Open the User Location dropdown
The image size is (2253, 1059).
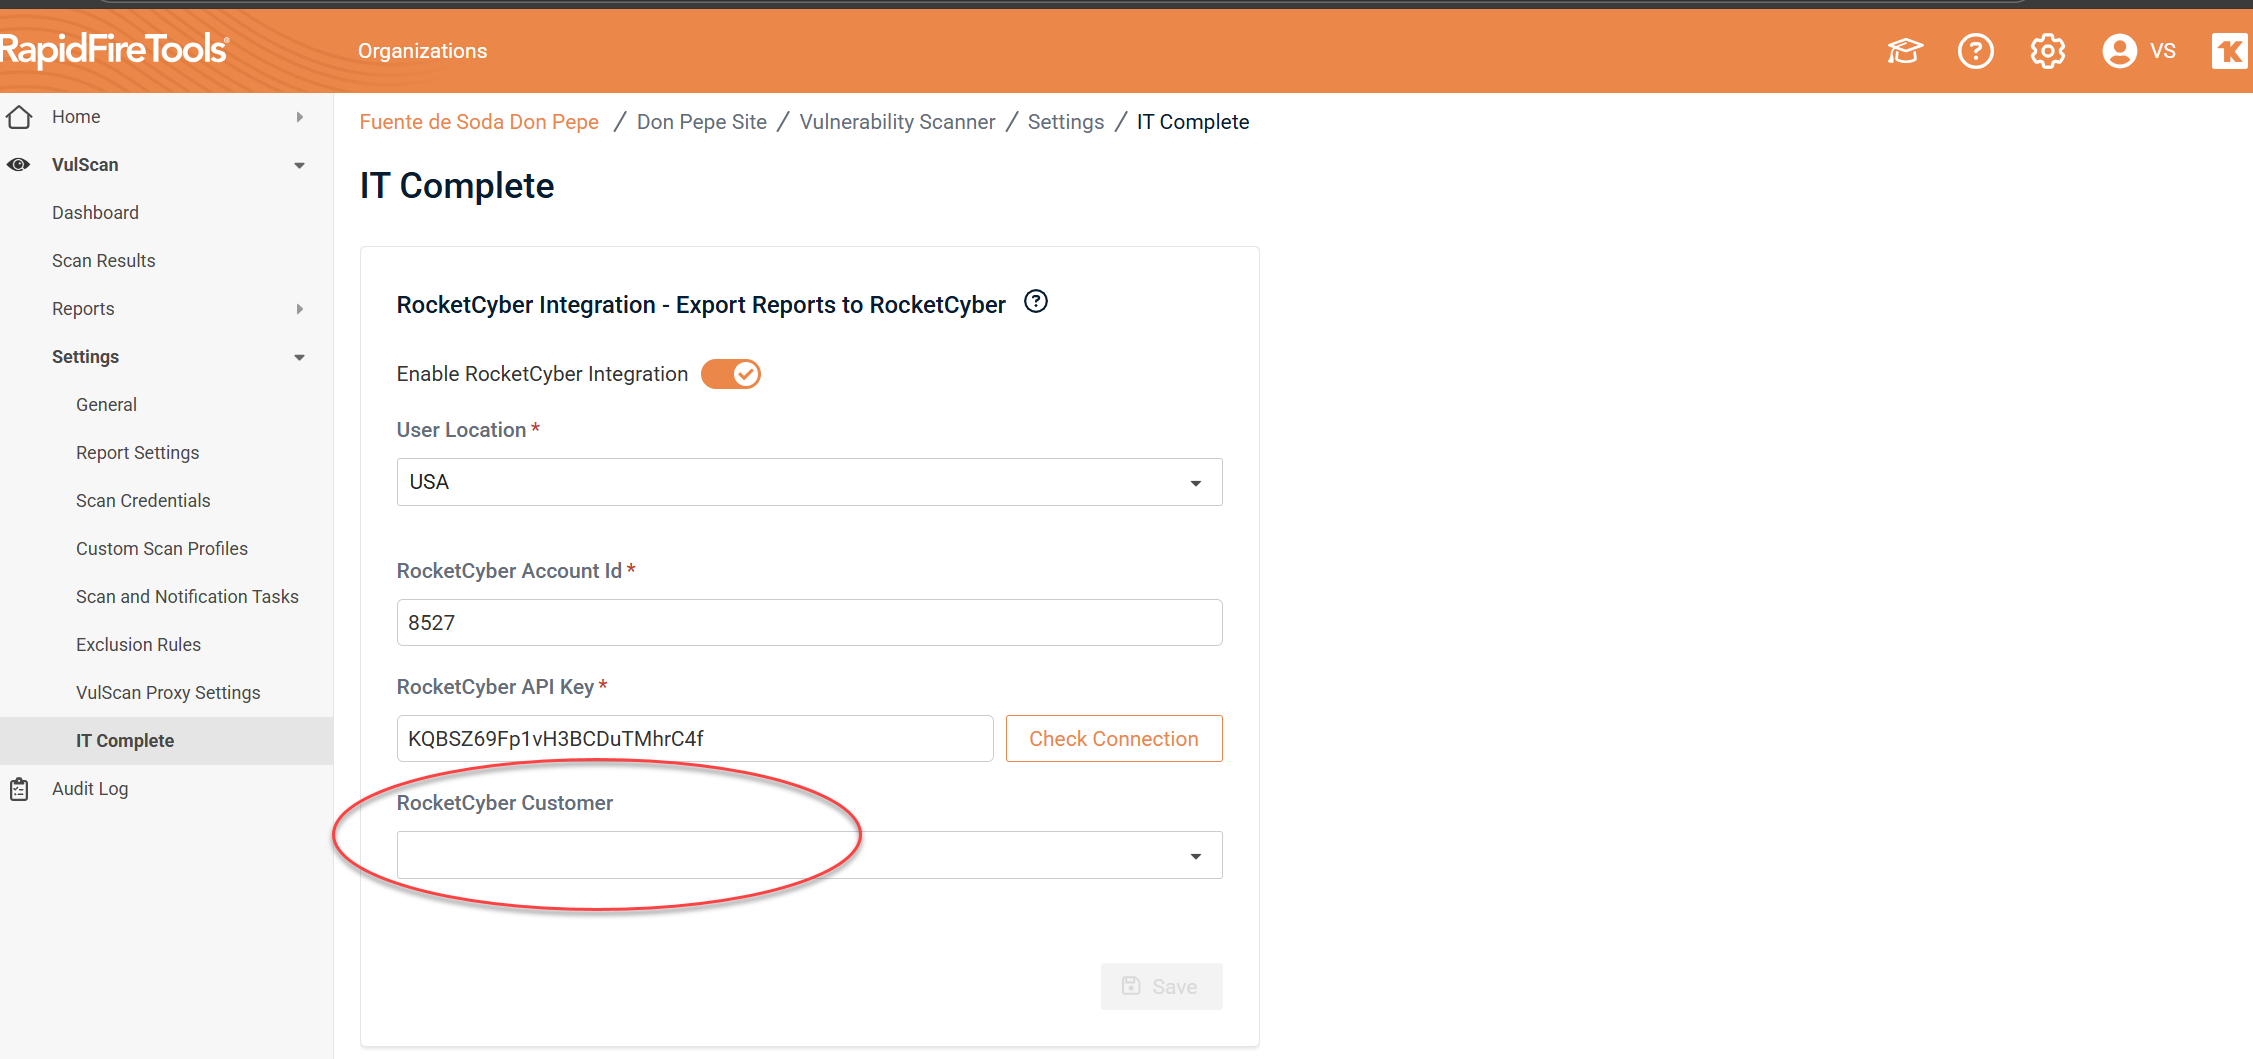coord(809,482)
